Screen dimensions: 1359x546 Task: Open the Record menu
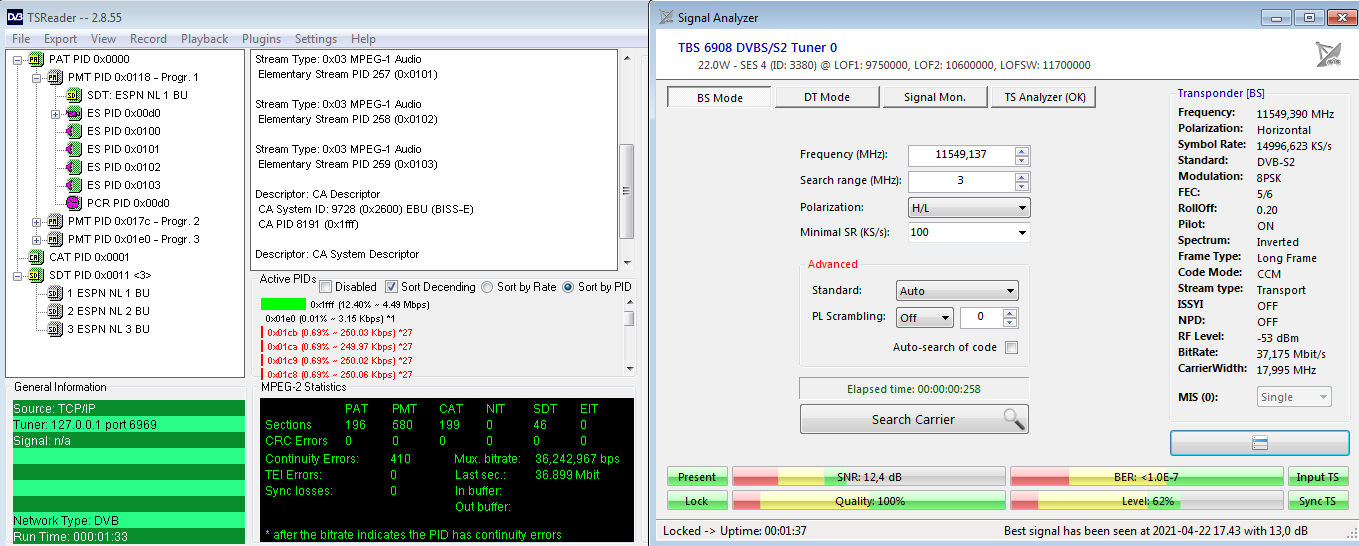point(148,39)
